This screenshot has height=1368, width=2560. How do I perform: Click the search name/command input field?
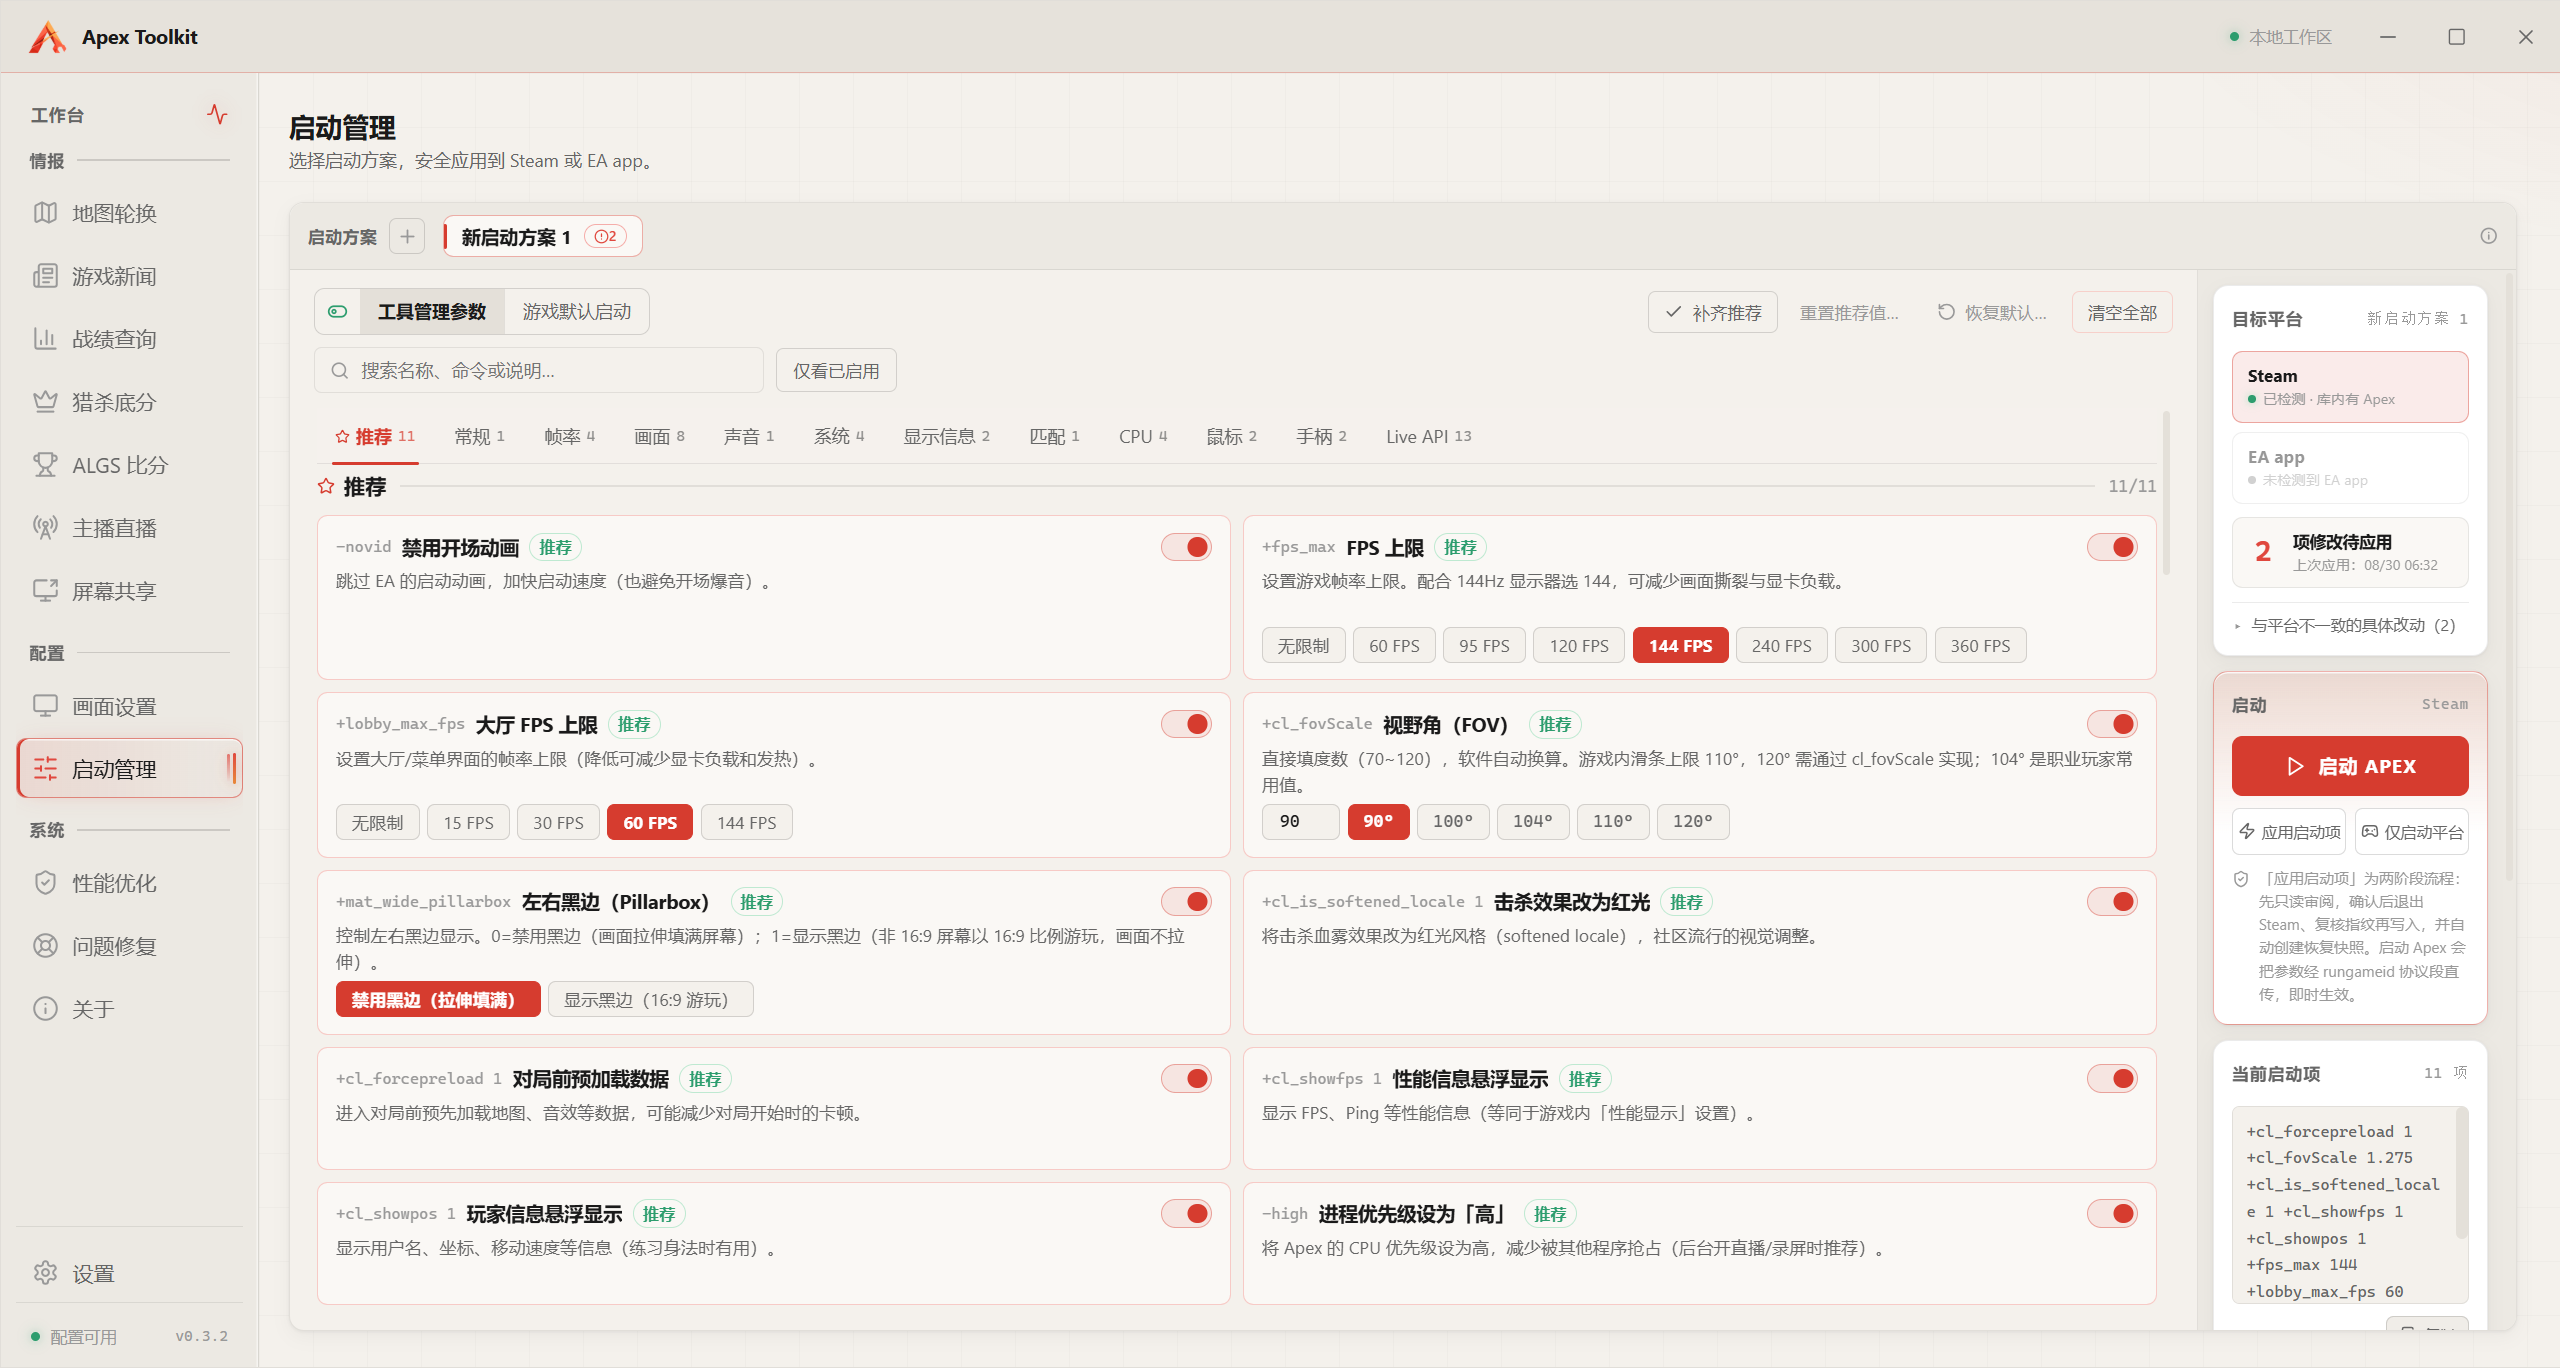point(539,371)
